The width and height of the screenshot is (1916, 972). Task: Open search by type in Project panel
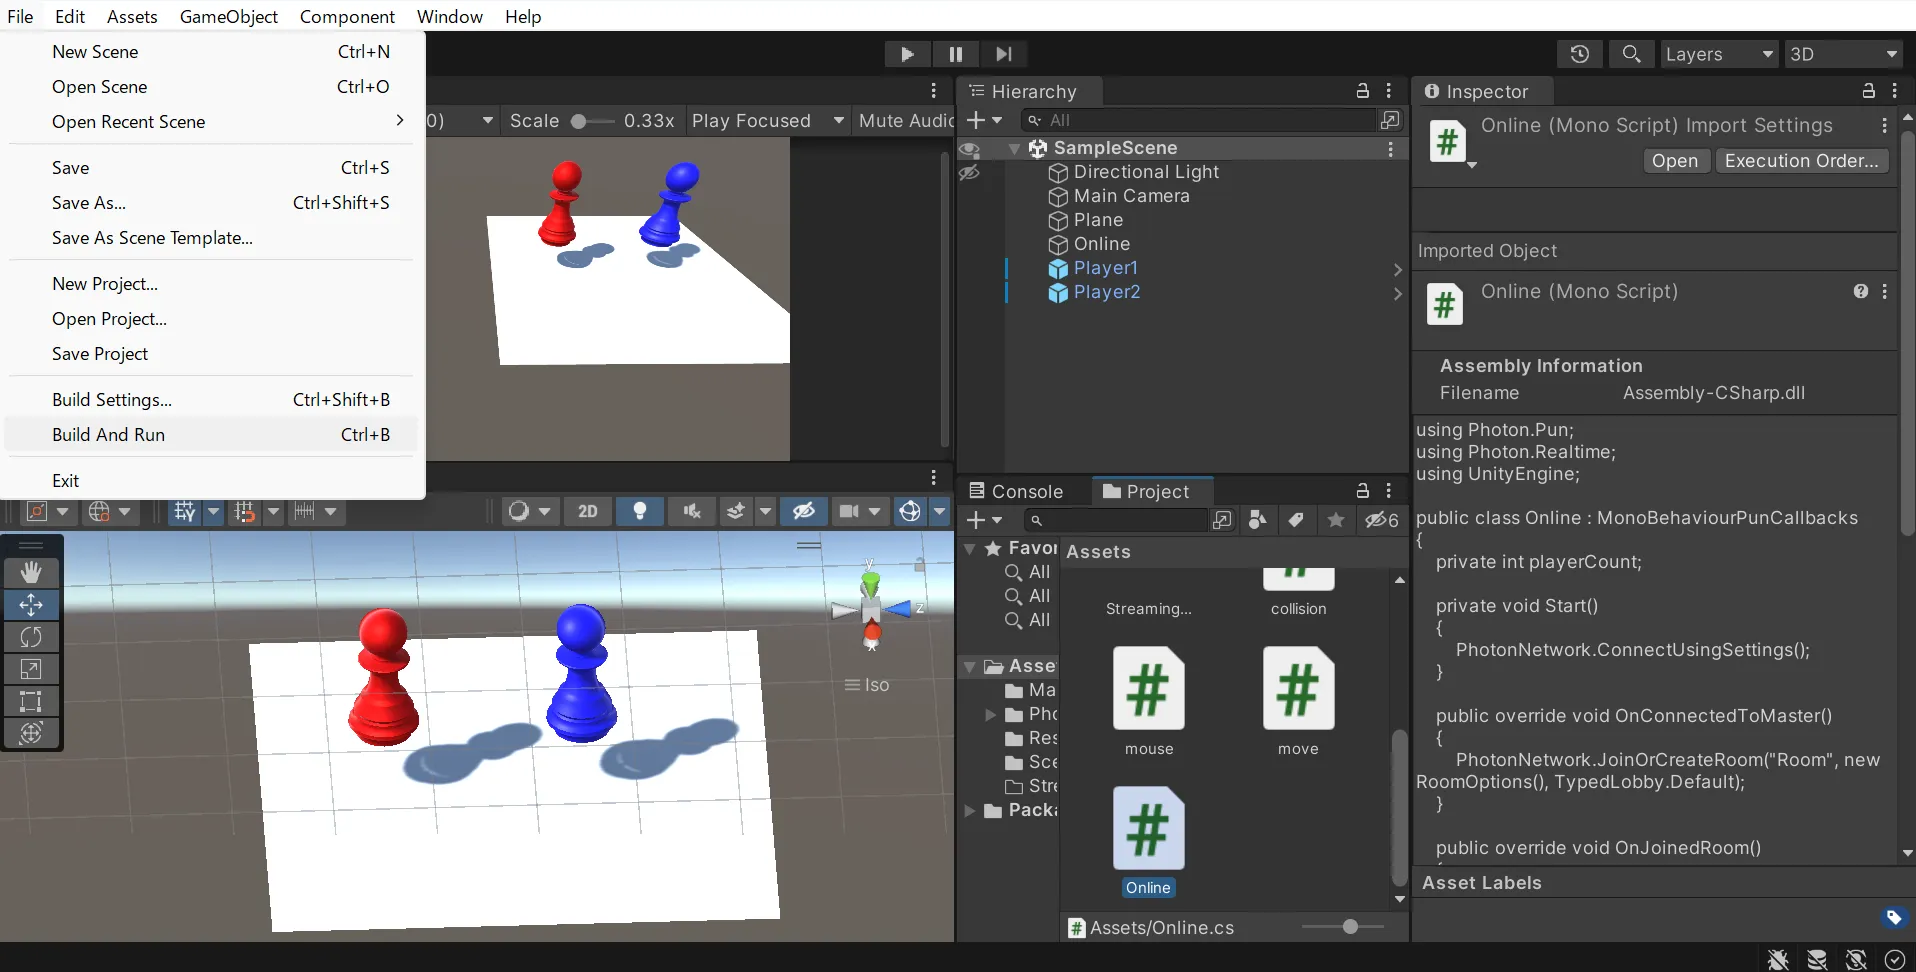point(1258,520)
